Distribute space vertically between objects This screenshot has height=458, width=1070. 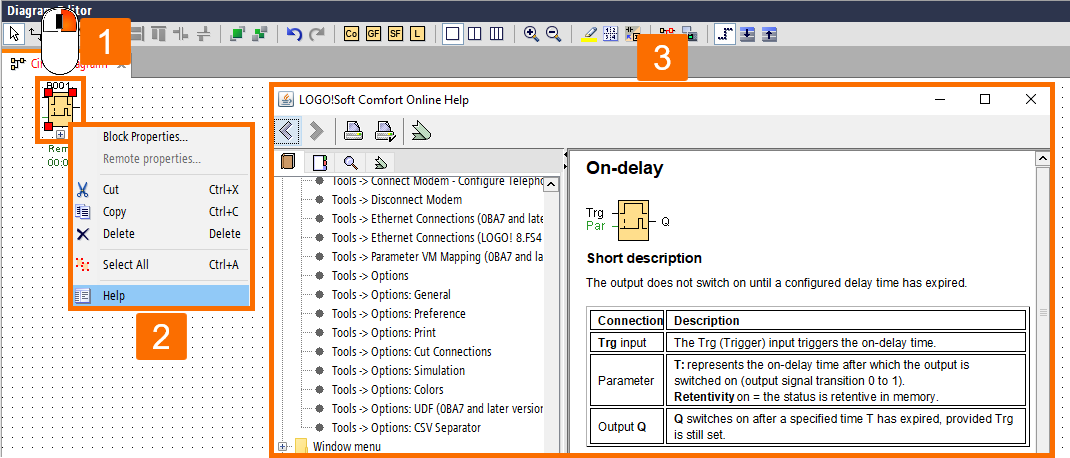coord(203,33)
